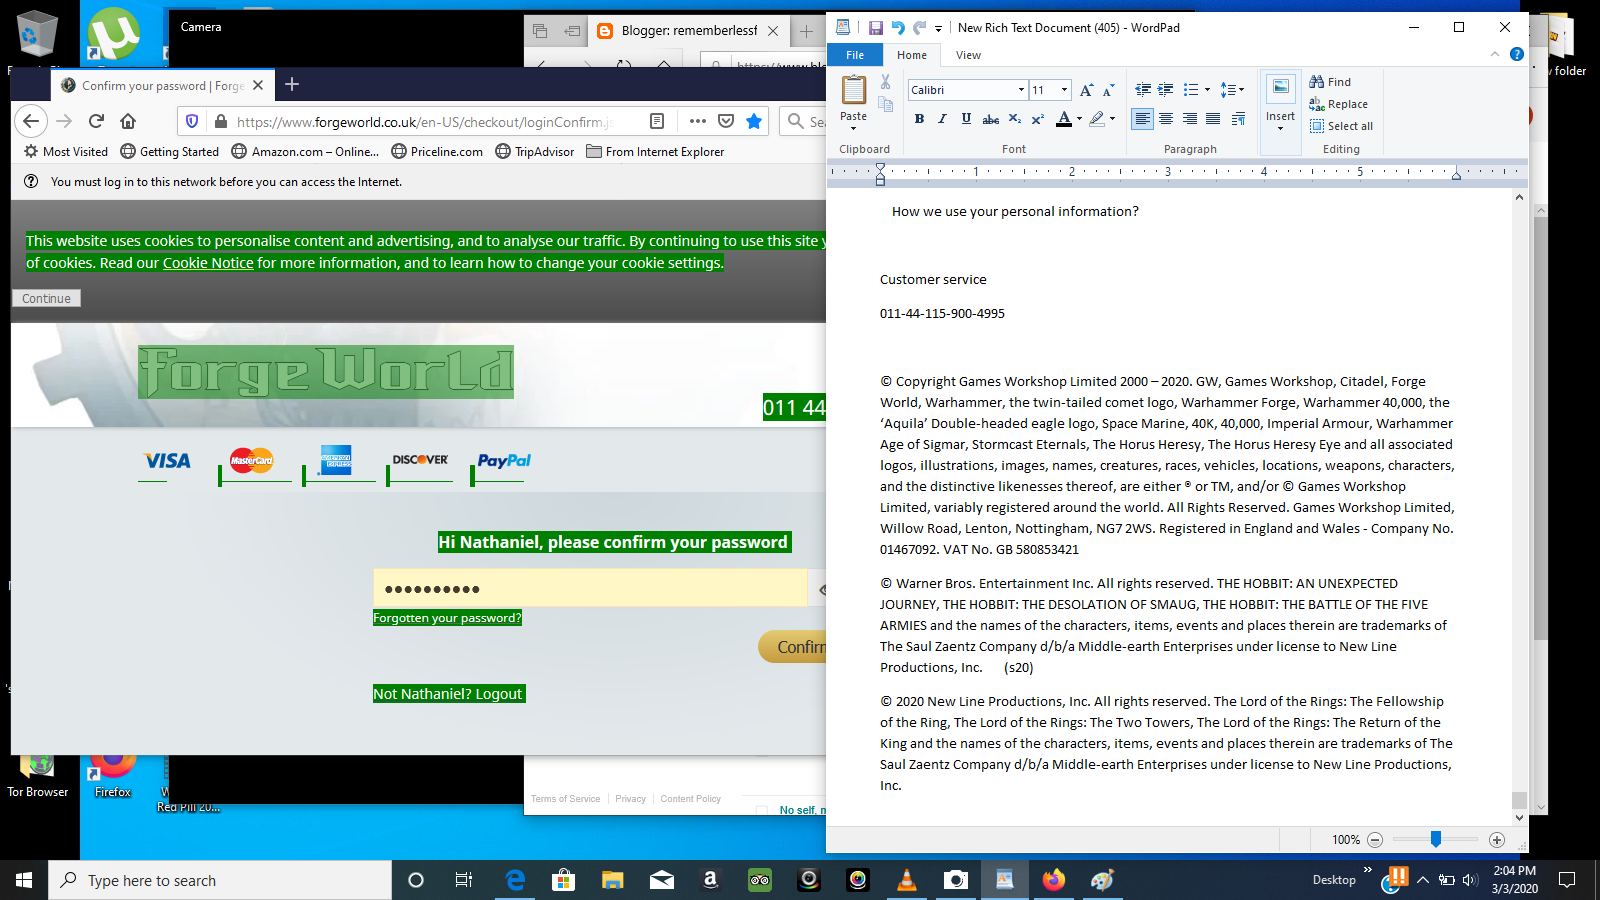Undo the last action in WordPad

tap(898, 28)
